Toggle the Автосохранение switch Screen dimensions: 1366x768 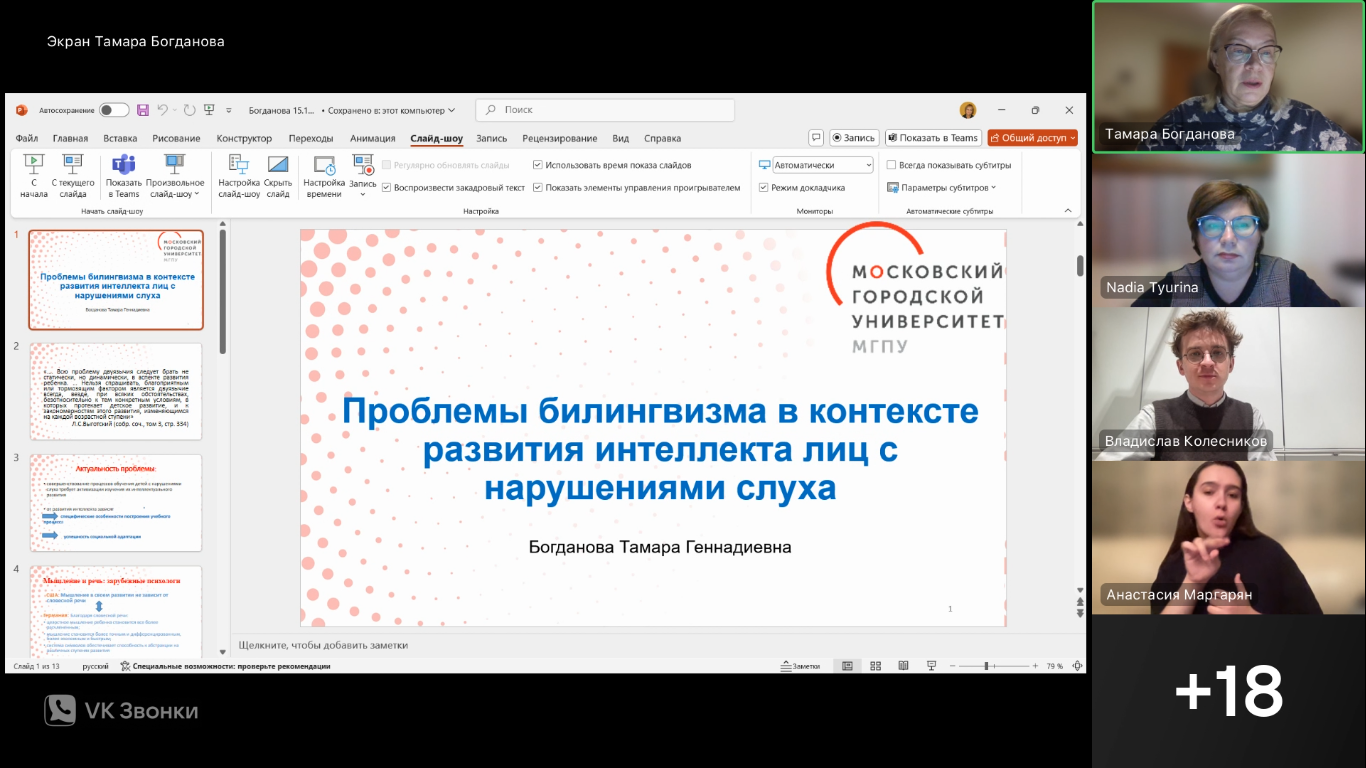(x=113, y=110)
